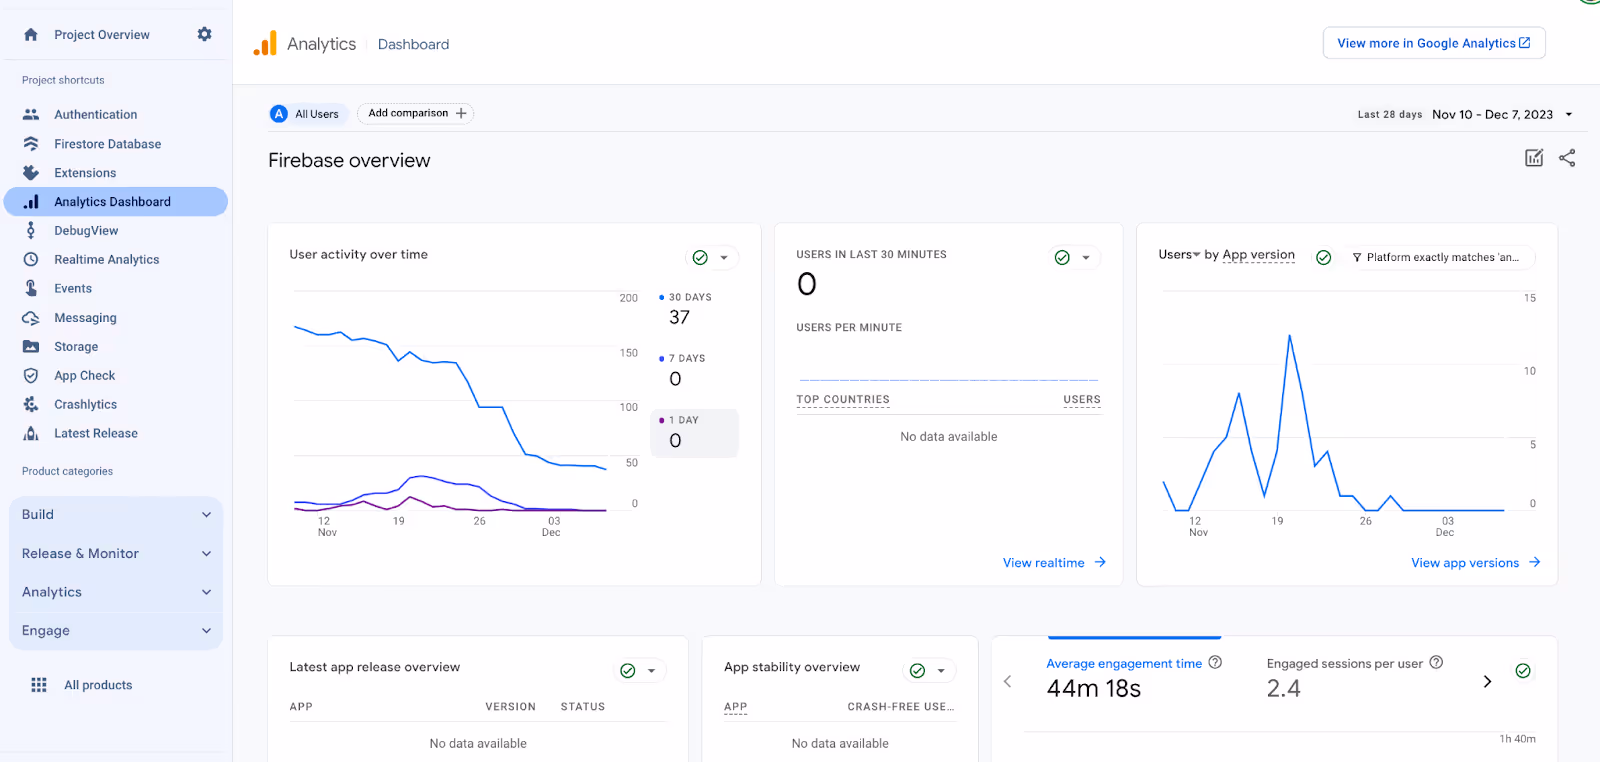1600x762 pixels.
Task: Click View realtime link
Action: pyautogui.click(x=1054, y=563)
